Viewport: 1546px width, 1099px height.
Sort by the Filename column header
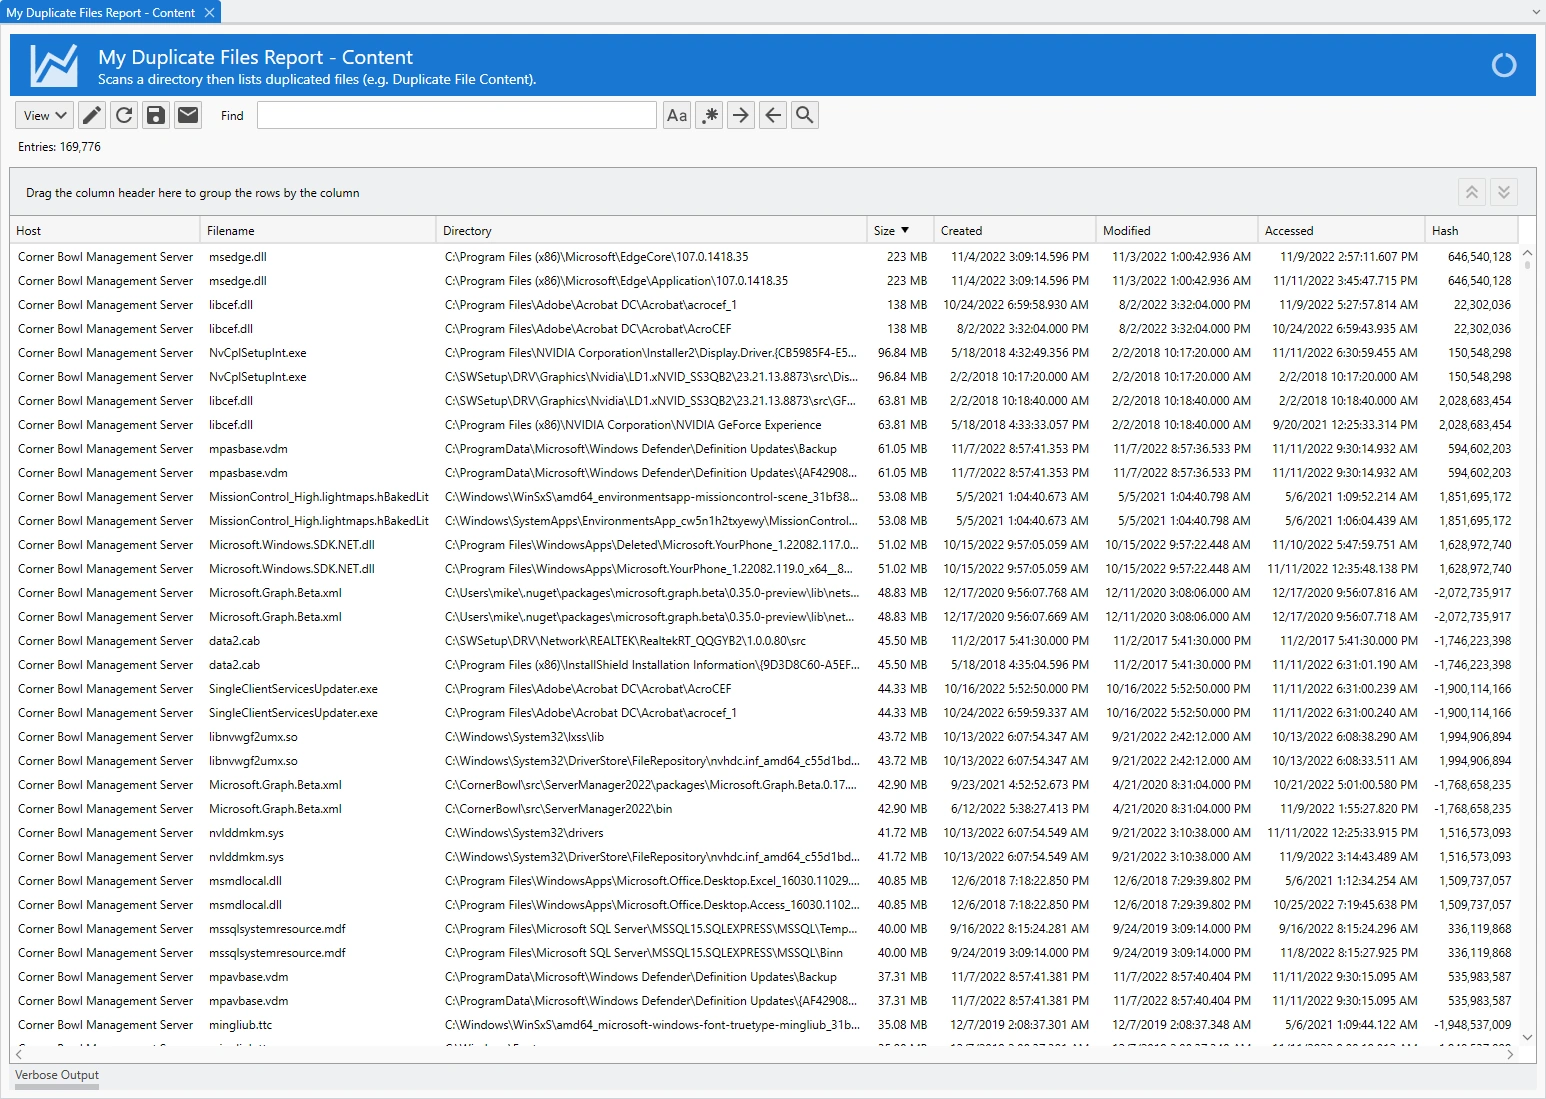pos(231,231)
